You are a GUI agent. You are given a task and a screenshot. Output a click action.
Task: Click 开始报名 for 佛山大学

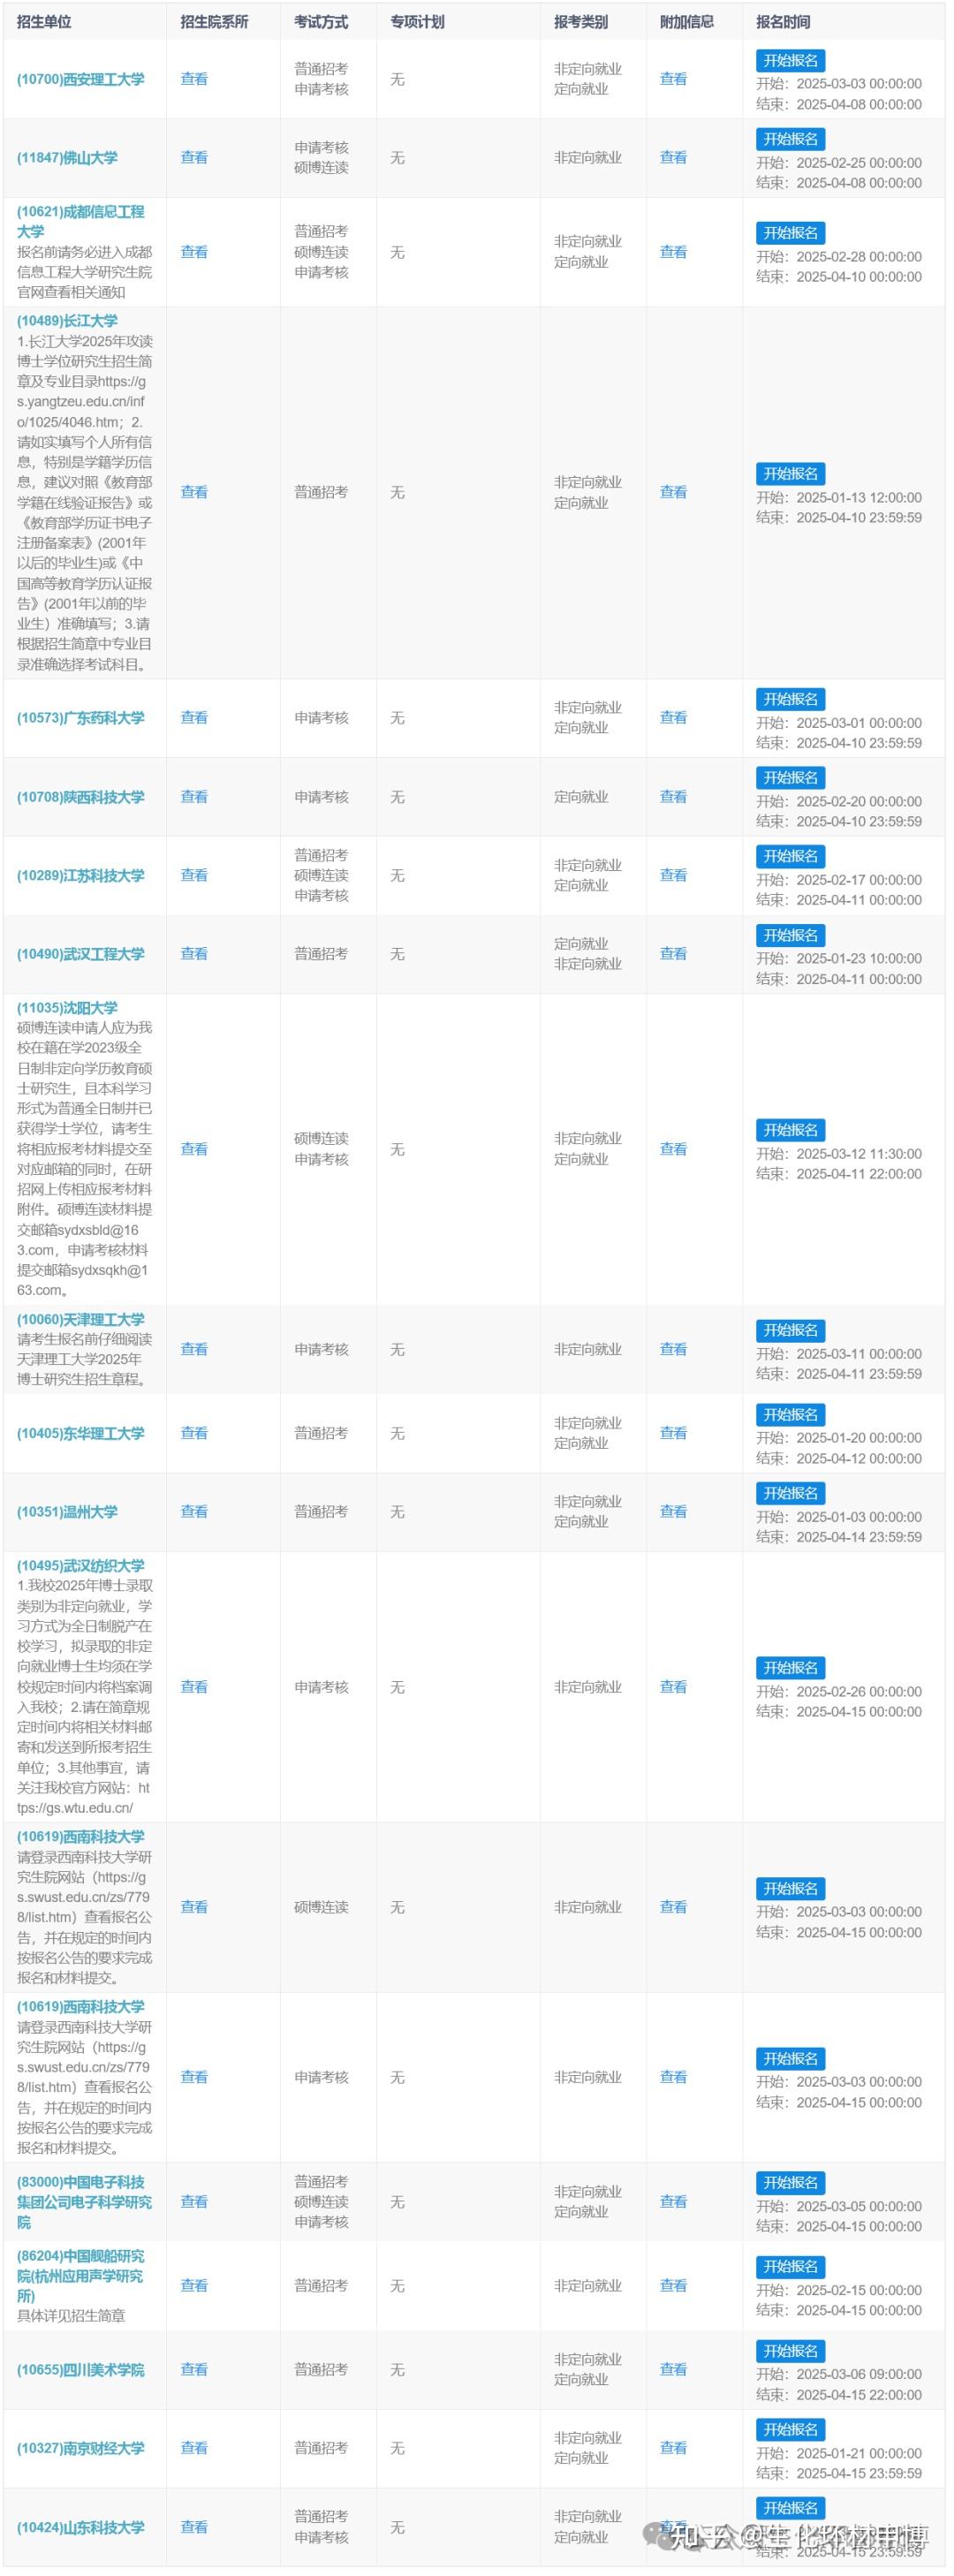pyautogui.click(x=790, y=139)
